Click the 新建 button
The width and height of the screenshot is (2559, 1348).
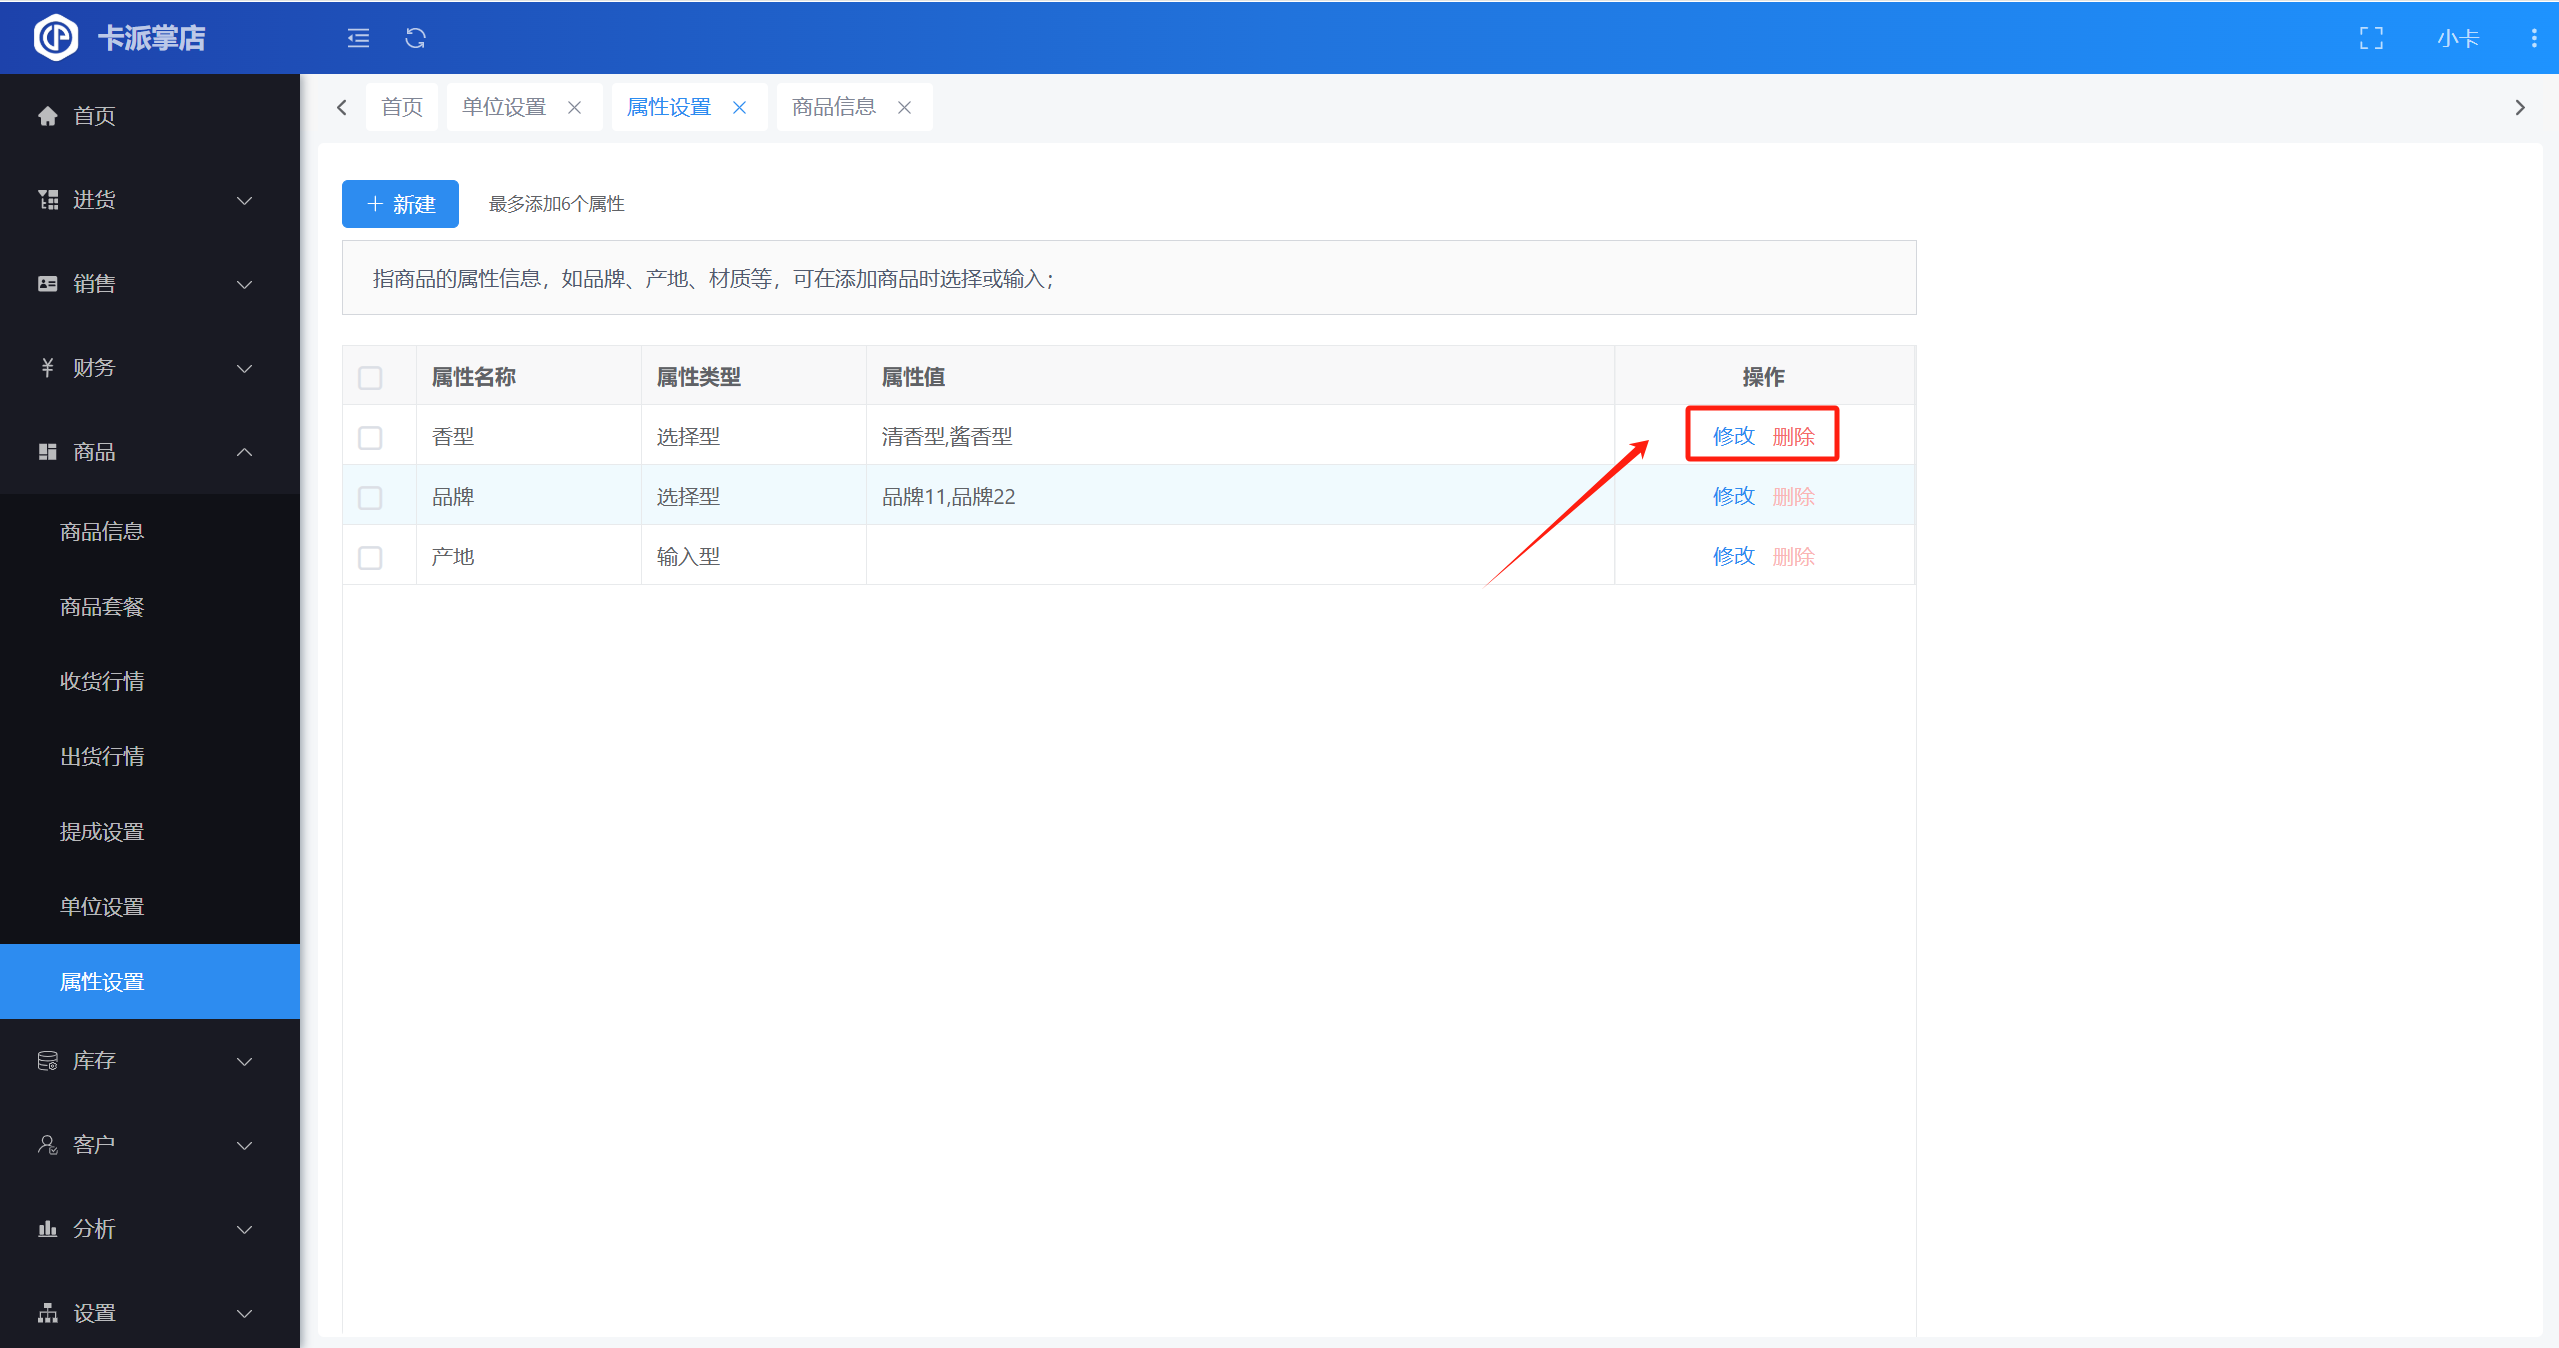400,204
